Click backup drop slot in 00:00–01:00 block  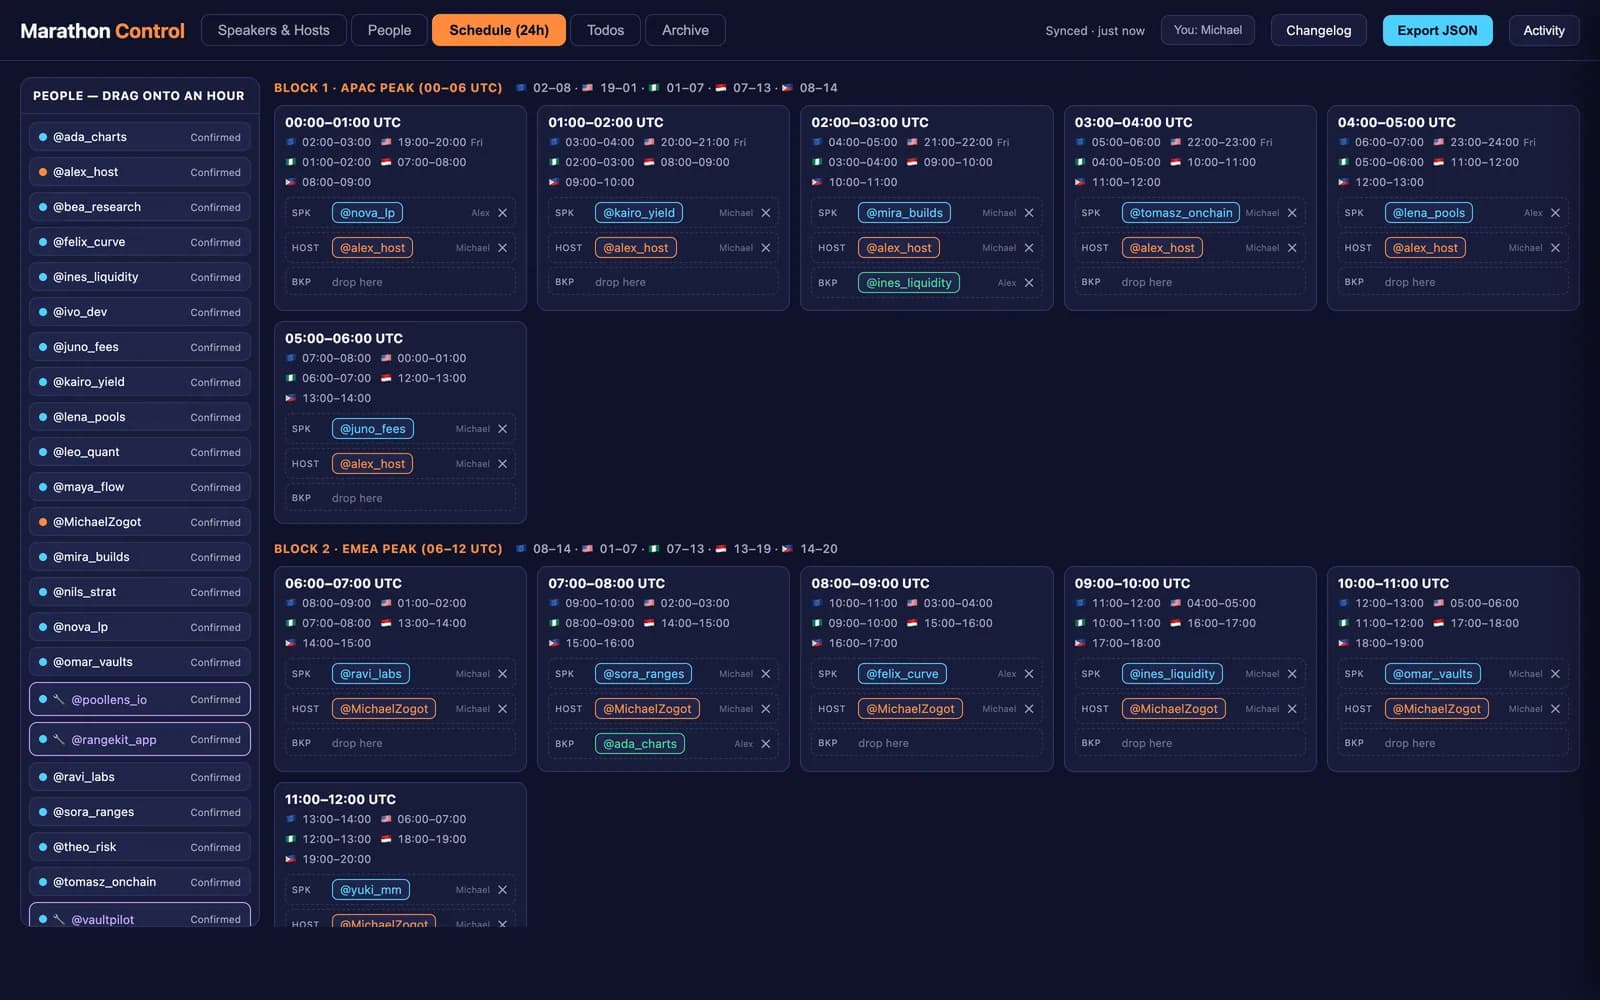coord(400,283)
